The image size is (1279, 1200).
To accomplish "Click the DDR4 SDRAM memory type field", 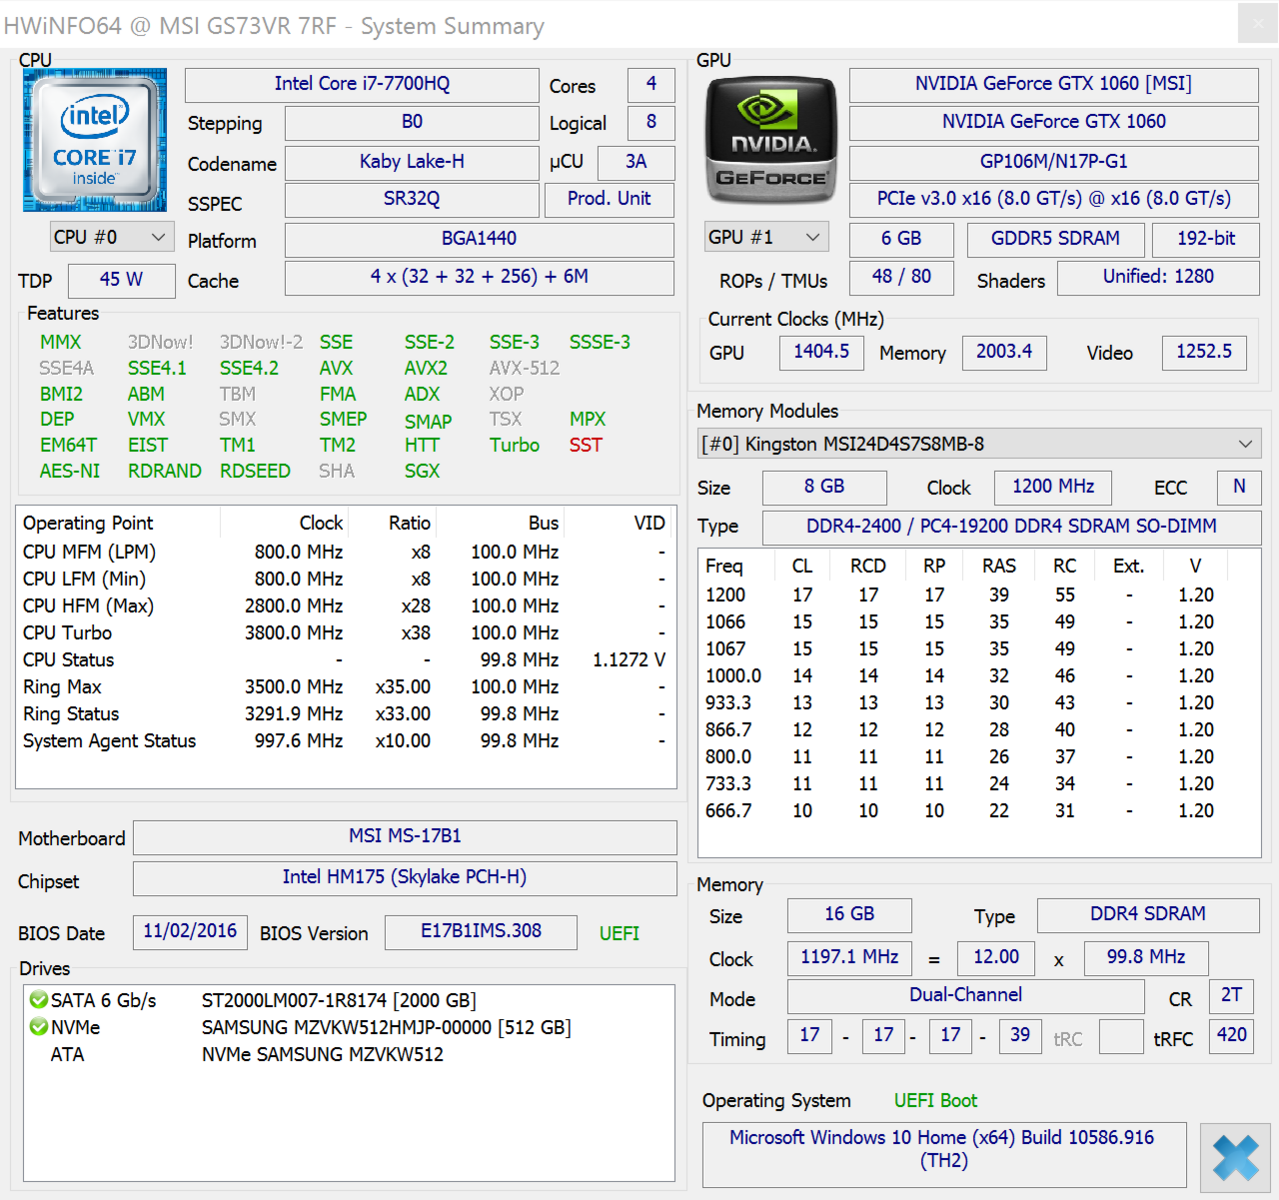I will coord(1148,915).
